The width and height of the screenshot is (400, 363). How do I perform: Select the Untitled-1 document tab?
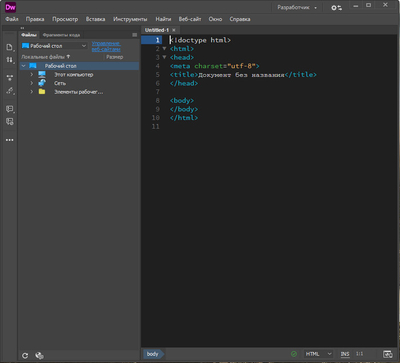pyautogui.click(x=157, y=30)
